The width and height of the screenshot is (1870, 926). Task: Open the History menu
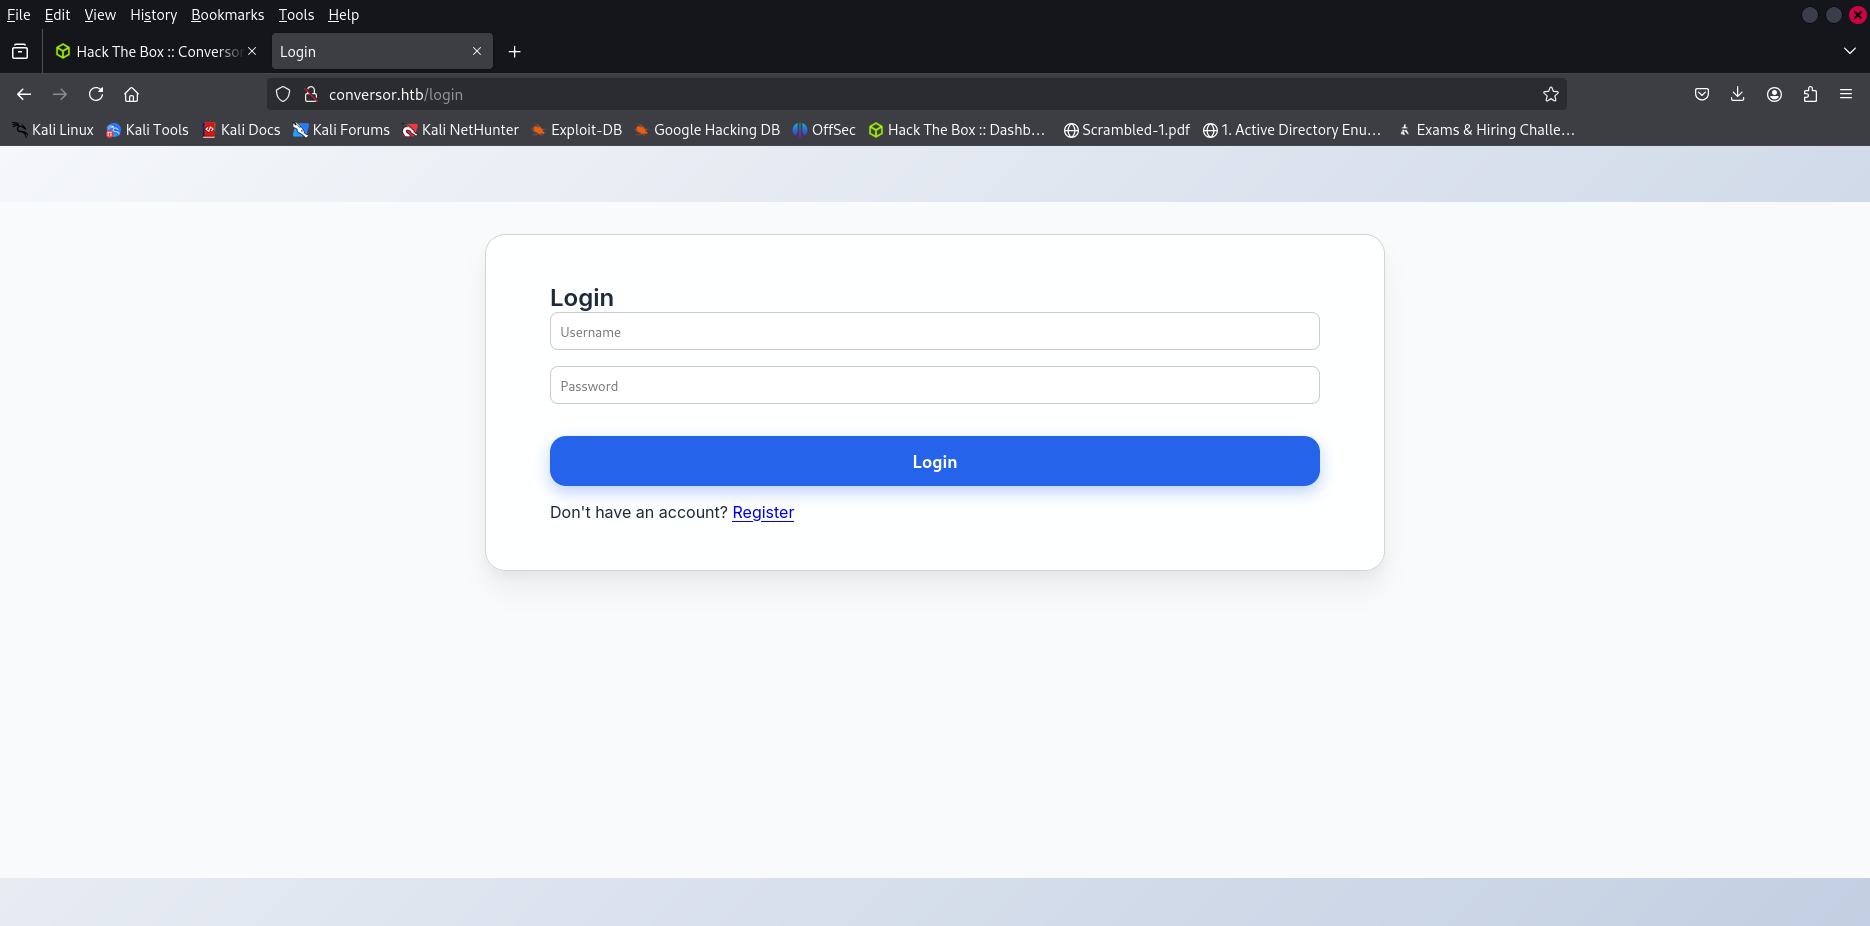(x=153, y=15)
